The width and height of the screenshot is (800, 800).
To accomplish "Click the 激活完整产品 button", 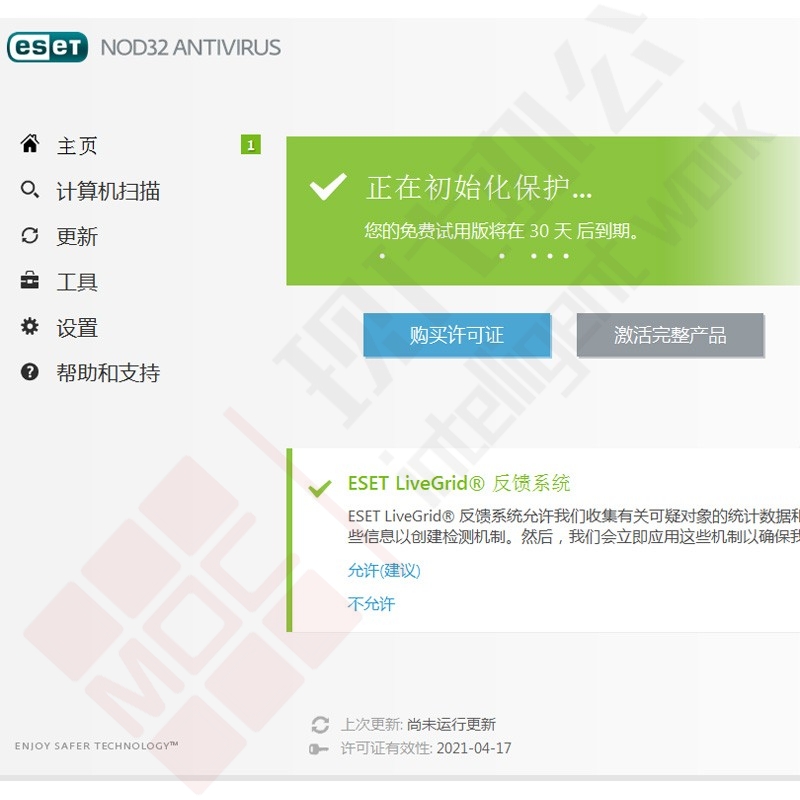I will click(x=670, y=335).
